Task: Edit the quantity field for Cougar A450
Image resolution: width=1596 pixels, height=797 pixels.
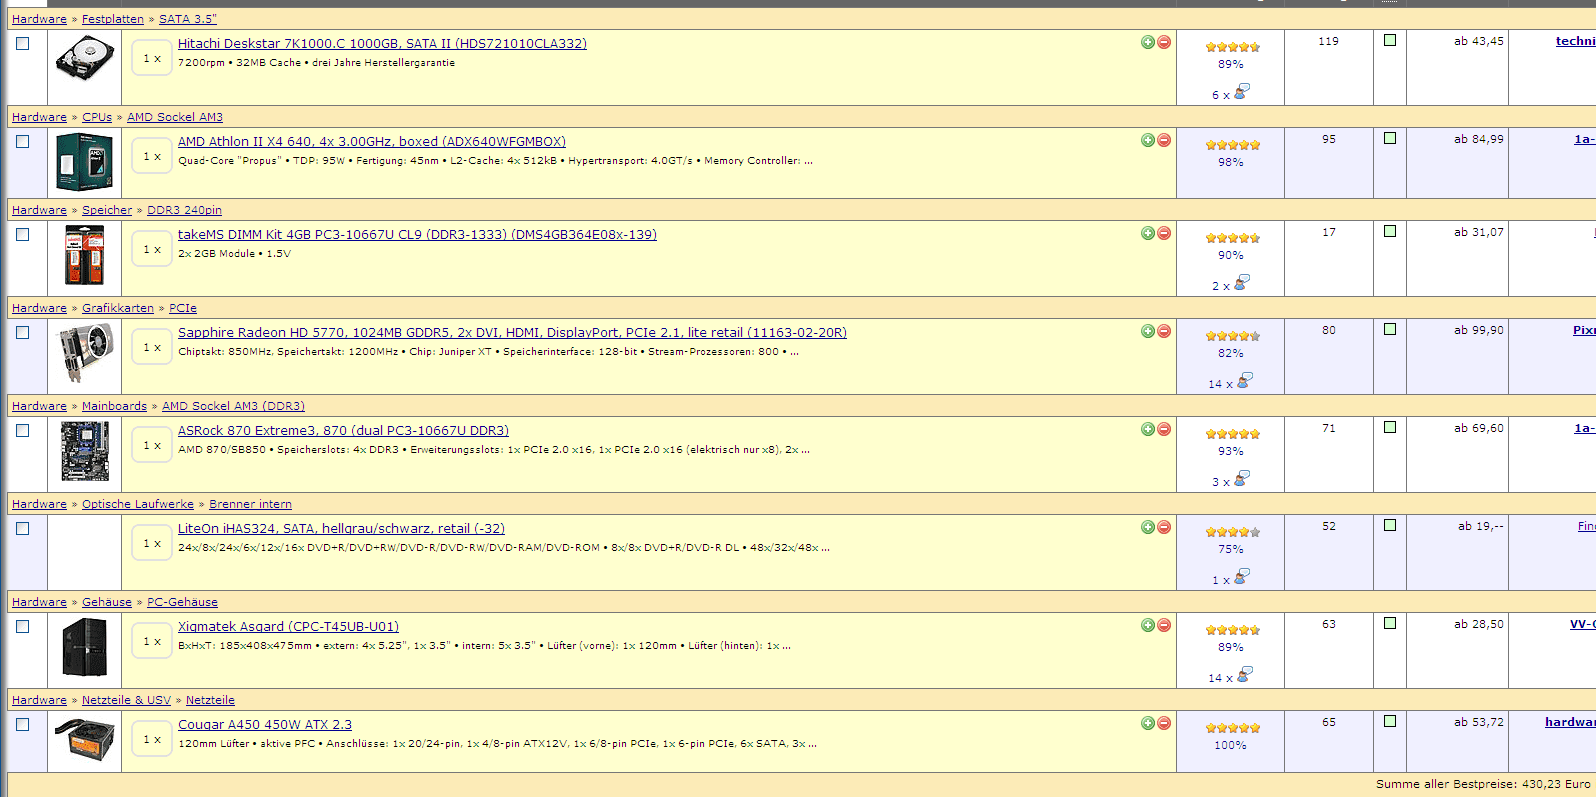Action: (x=152, y=739)
